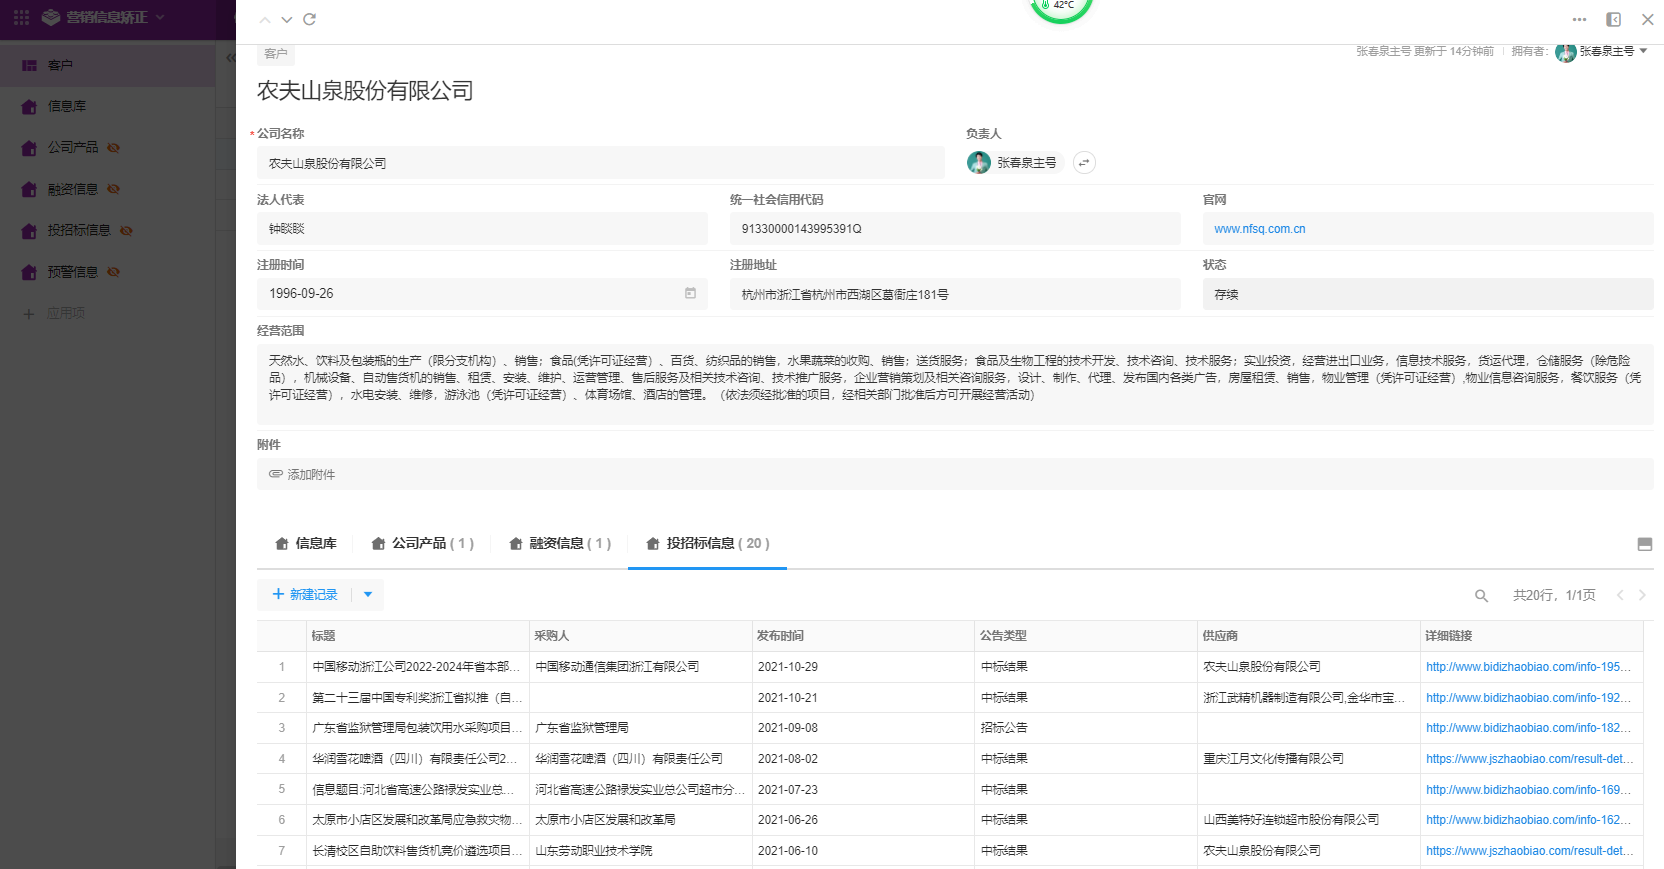Switch to the 公司产品 tab
This screenshot has height=869, width=1664.
pos(422,544)
